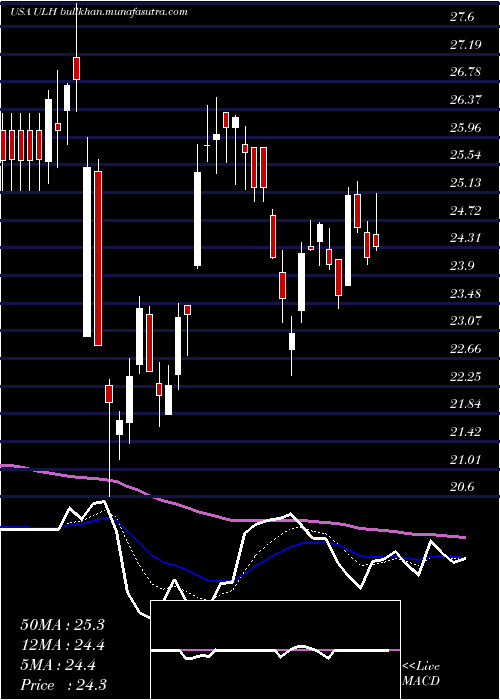Screen dimensions: 500x700
Task: Click the tallest white candlestick near the chart's left
Action: (x=87, y=251)
